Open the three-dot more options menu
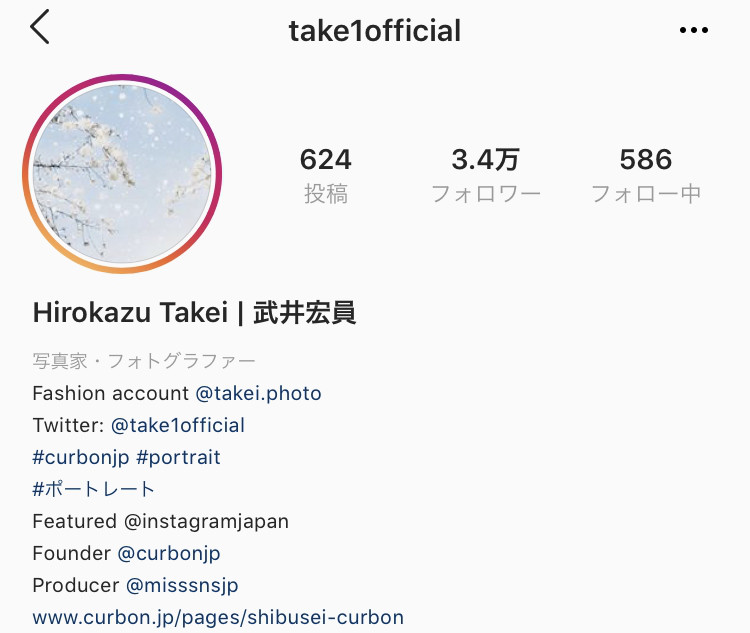Viewport: 750px width, 633px height. [x=694, y=30]
